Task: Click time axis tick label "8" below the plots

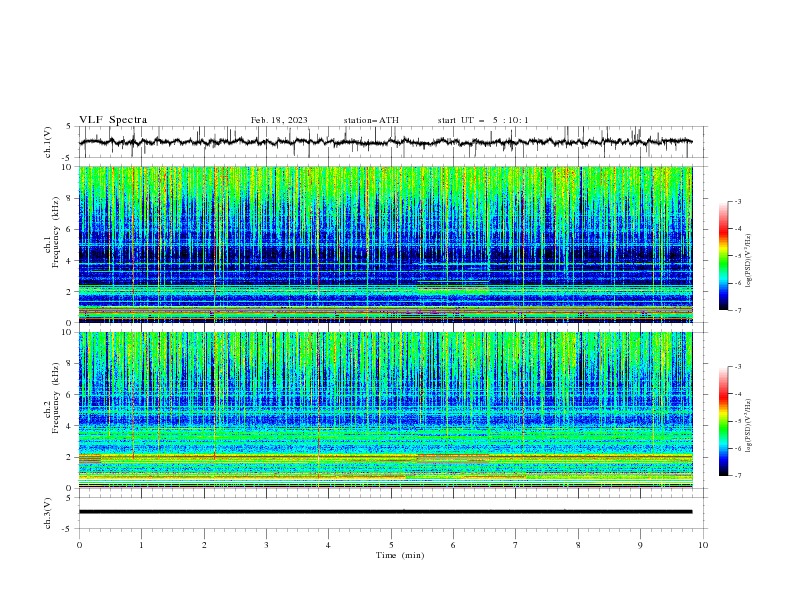Action: (578, 545)
